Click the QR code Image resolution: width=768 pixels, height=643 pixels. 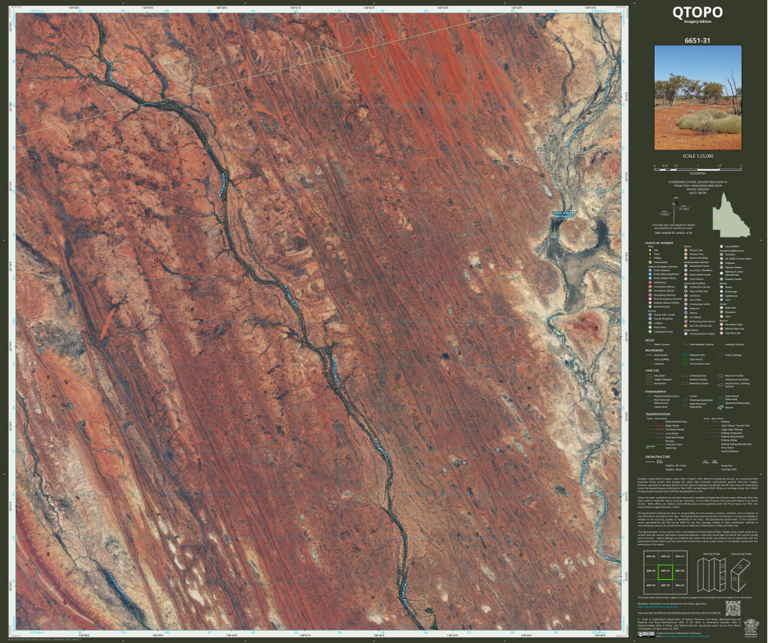(x=733, y=608)
